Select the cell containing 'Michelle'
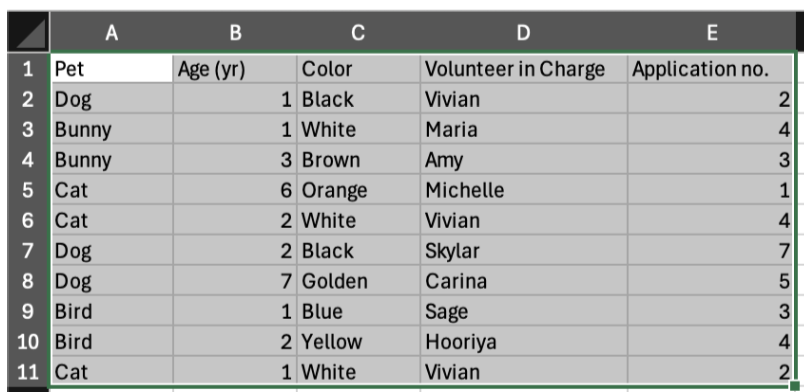This screenshot has height=392, width=804. [x=524, y=190]
